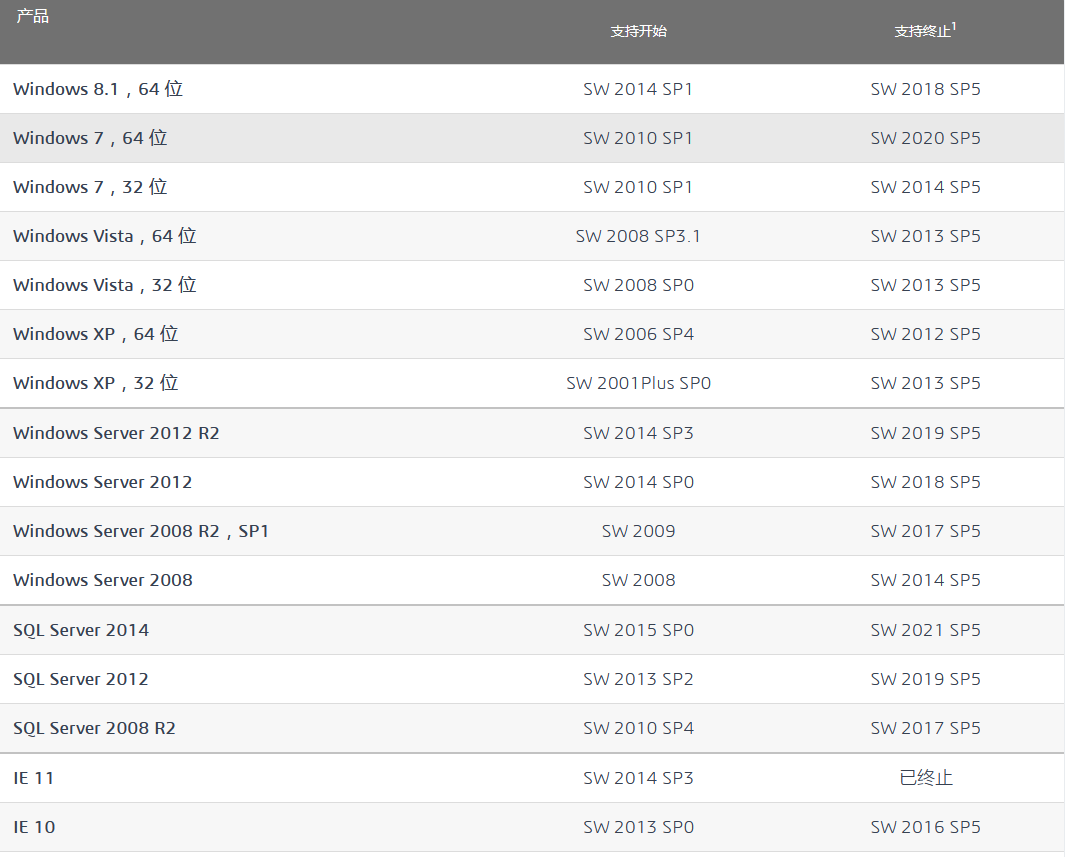Click the SW 2014 SP5 cell for Windows Server 2008
Screen dimensions: 1065x857
tap(925, 579)
